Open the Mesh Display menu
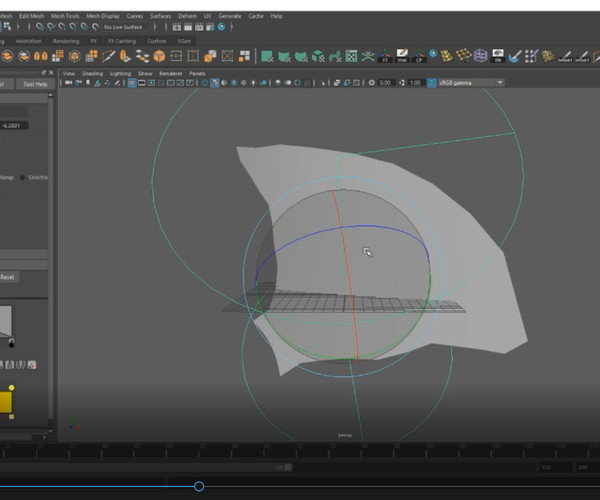Image resolution: width=600 pixels, height=500 pixels. tap(103, 16)
